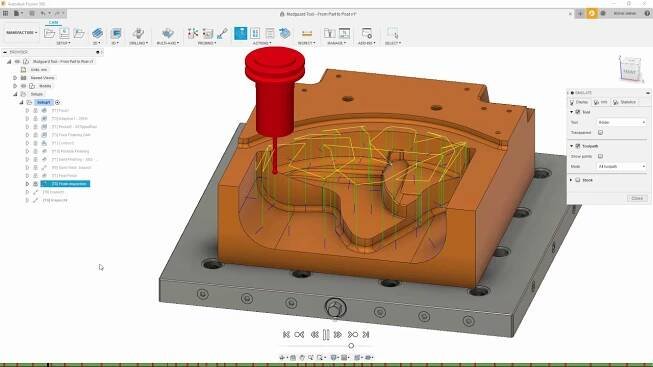
Task: Click the ViewCube in the viewport corner
Action: point(630,69)
